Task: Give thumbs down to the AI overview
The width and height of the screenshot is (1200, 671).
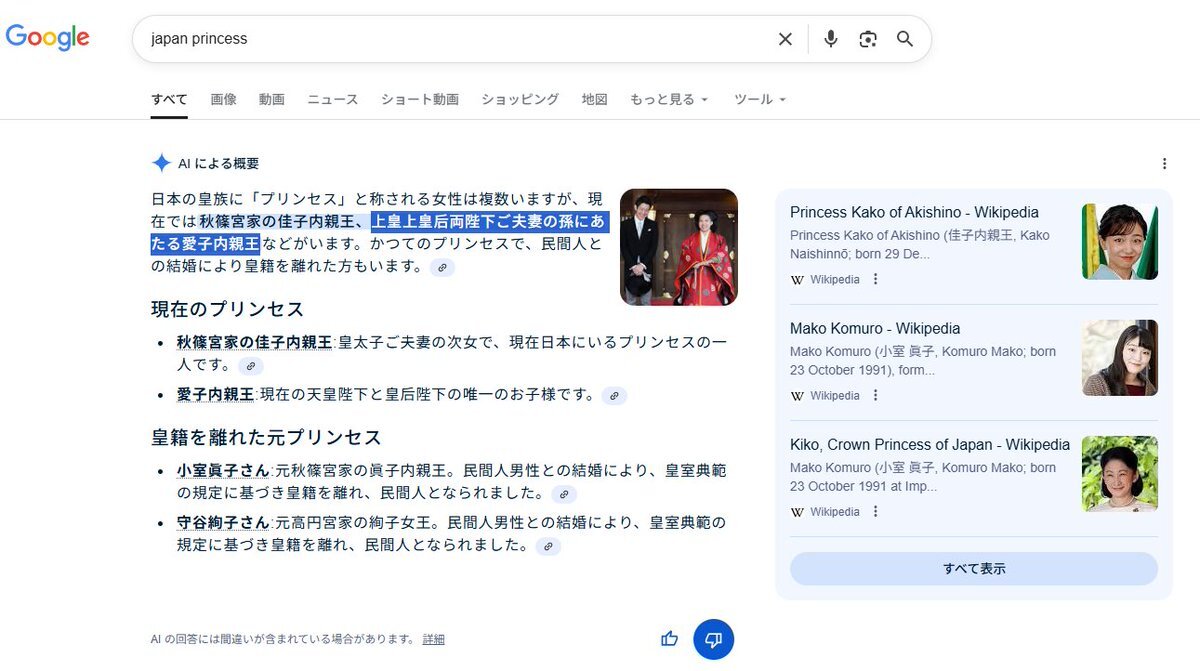Action: [714, 639]
